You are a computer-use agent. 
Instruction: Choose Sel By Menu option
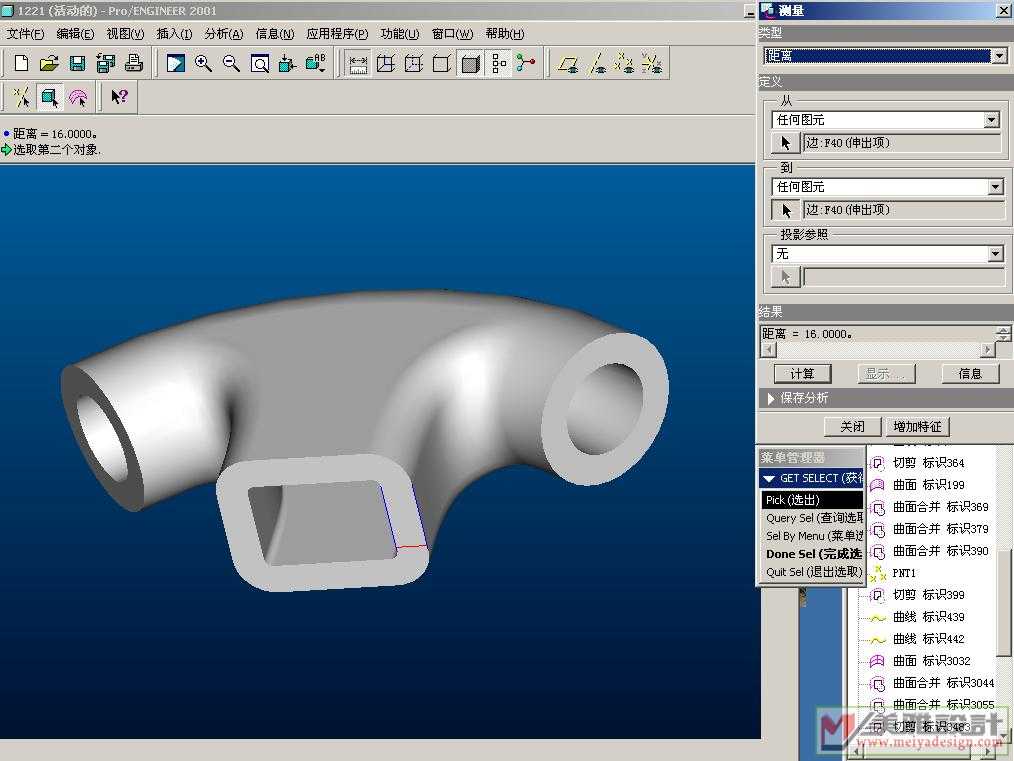(x=812, y=536)
